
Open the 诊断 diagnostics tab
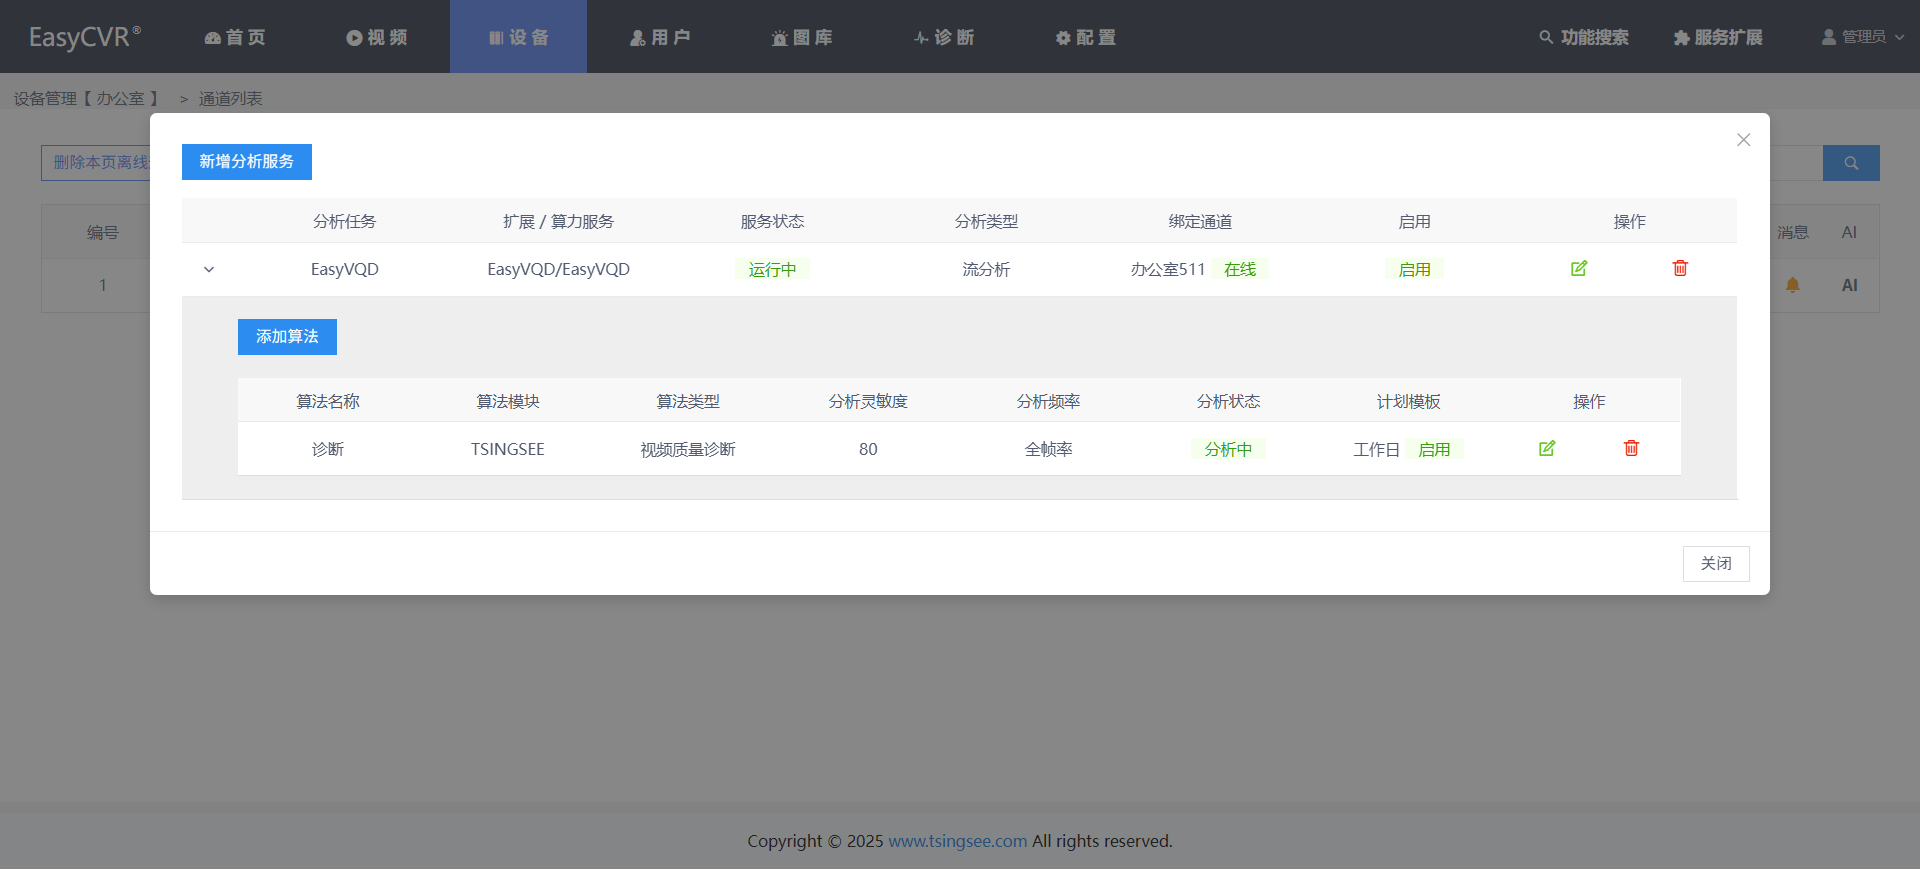(944, 37)
